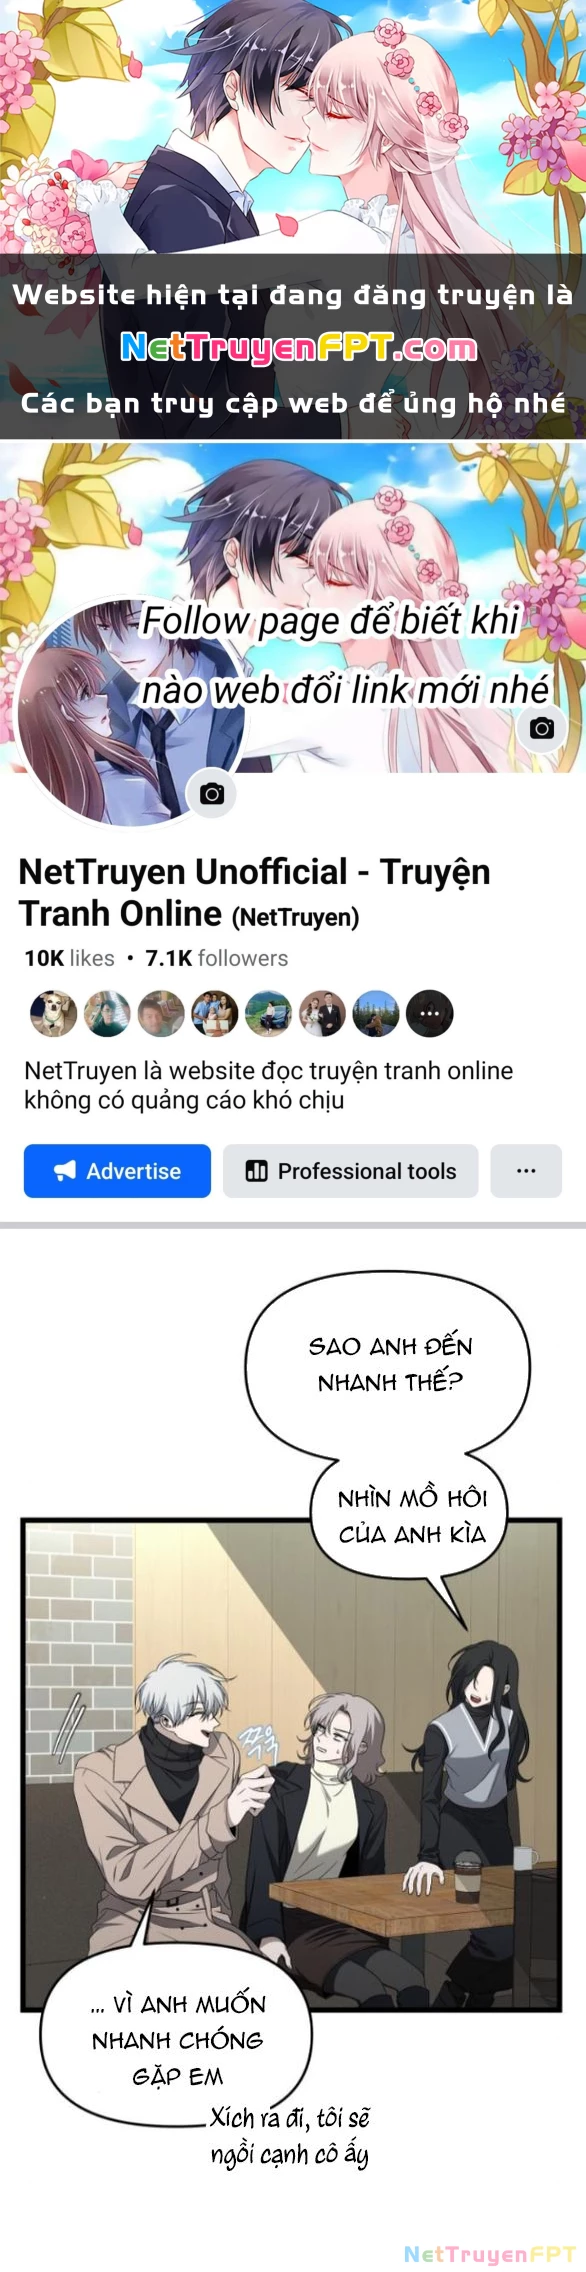Screen dimensions: 586x2272
Task: Click the NetTruyenFPT watermark at bottom
Action: point(489,2254)
